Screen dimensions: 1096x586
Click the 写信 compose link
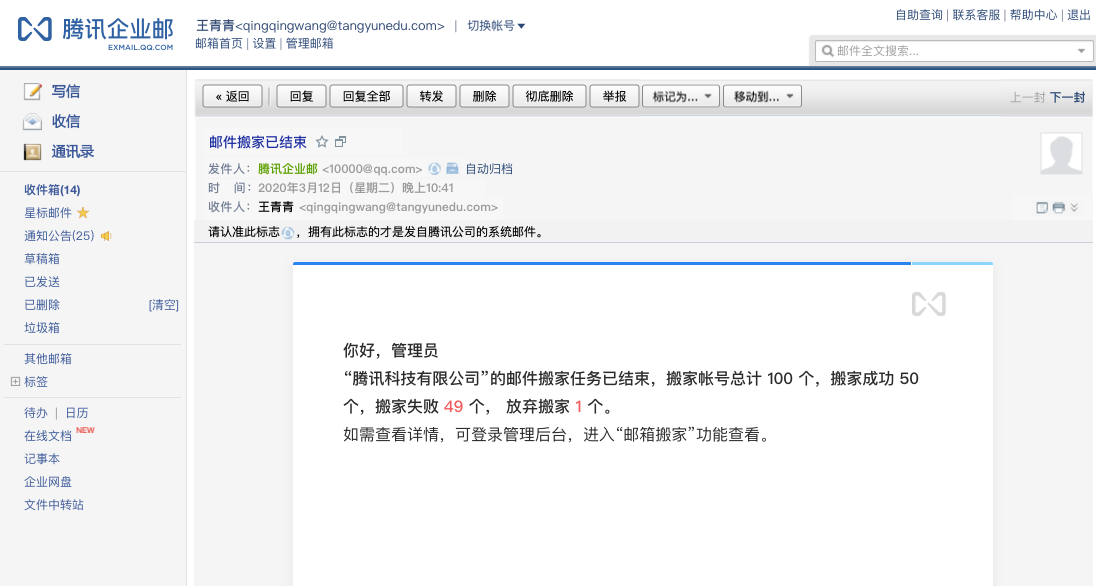[x=66, y=91]
